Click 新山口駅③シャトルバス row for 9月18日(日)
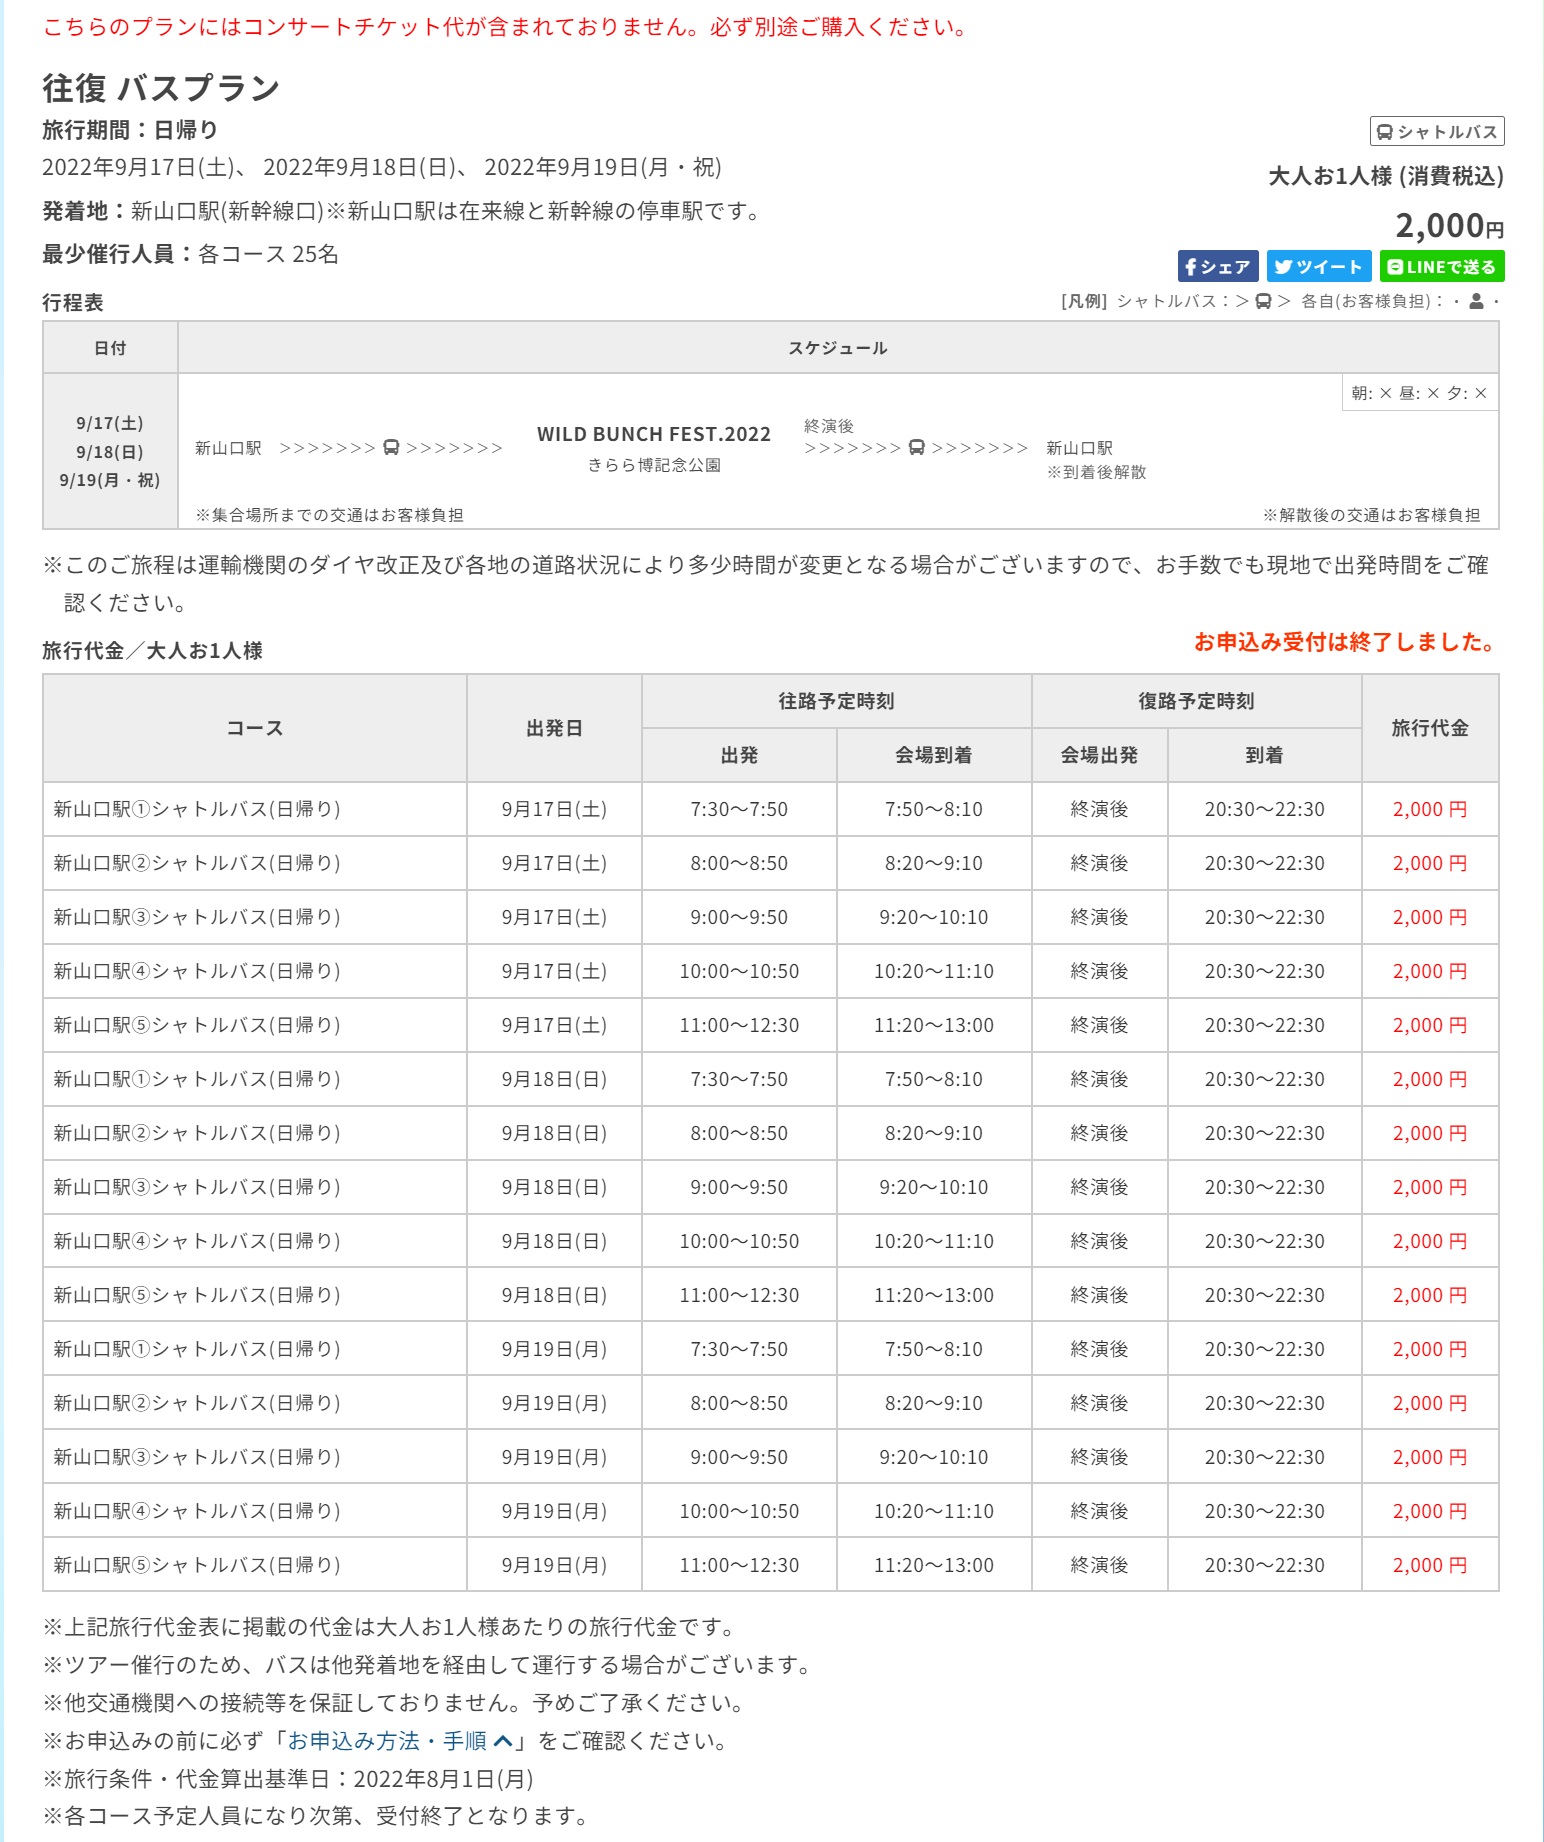Image resolution: width=1544 pixels, height=1842 pixels. [x=771, y=1187]
